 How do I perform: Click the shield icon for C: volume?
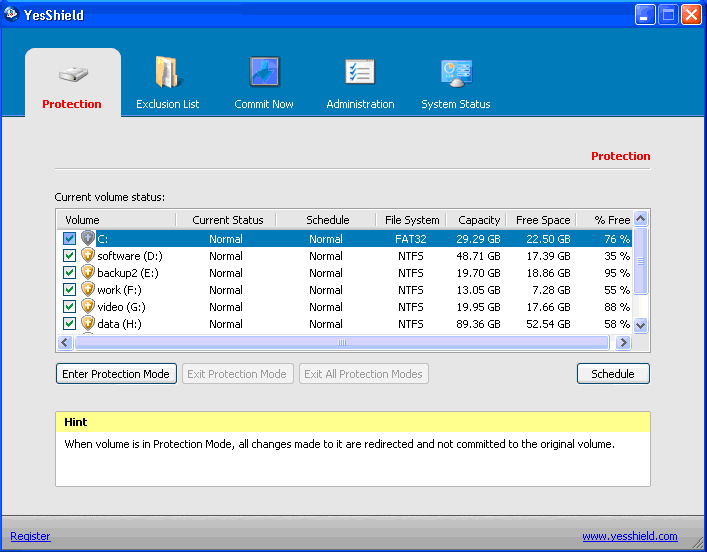87,238
